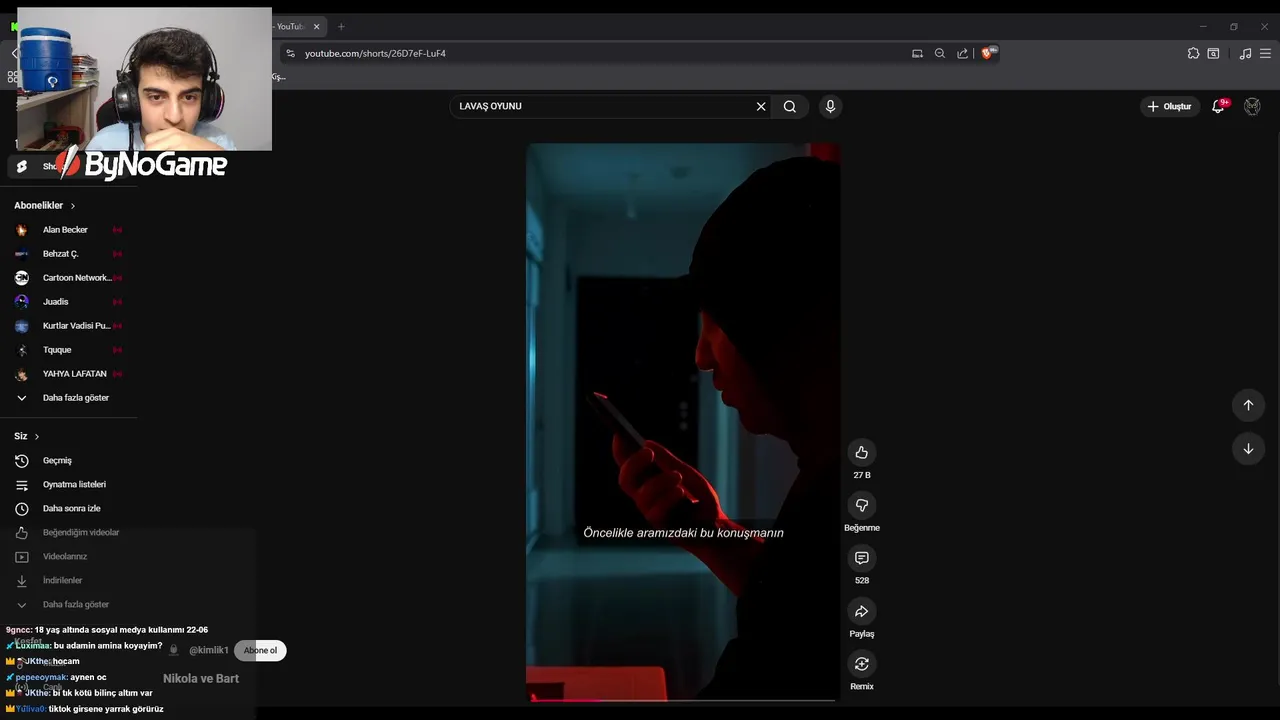Image resolution: width=1280 pixels, height=720 pixels.
Task: Expand Daha fazla göster under Abonelikler
Action: pyautogui.click(x=75, y=398)
